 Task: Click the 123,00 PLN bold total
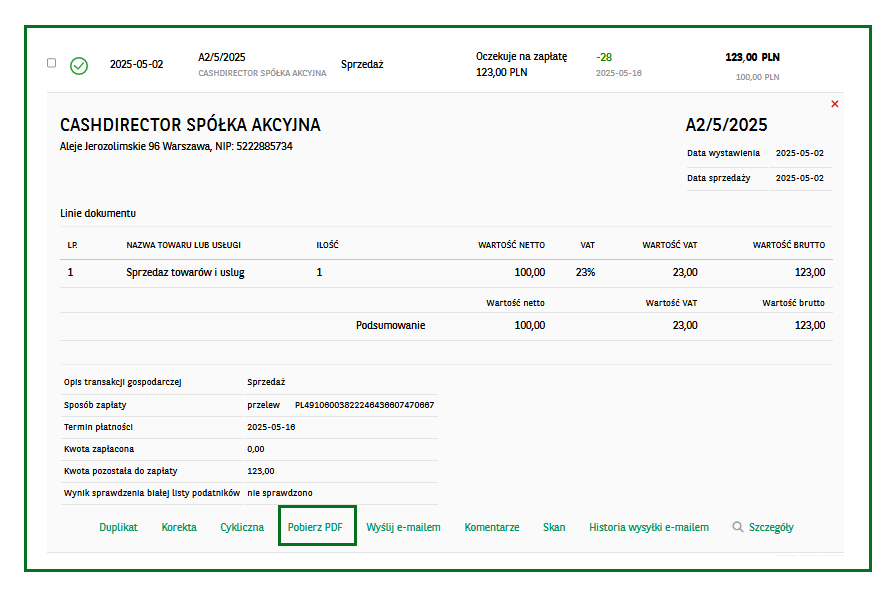coord(752,57)
